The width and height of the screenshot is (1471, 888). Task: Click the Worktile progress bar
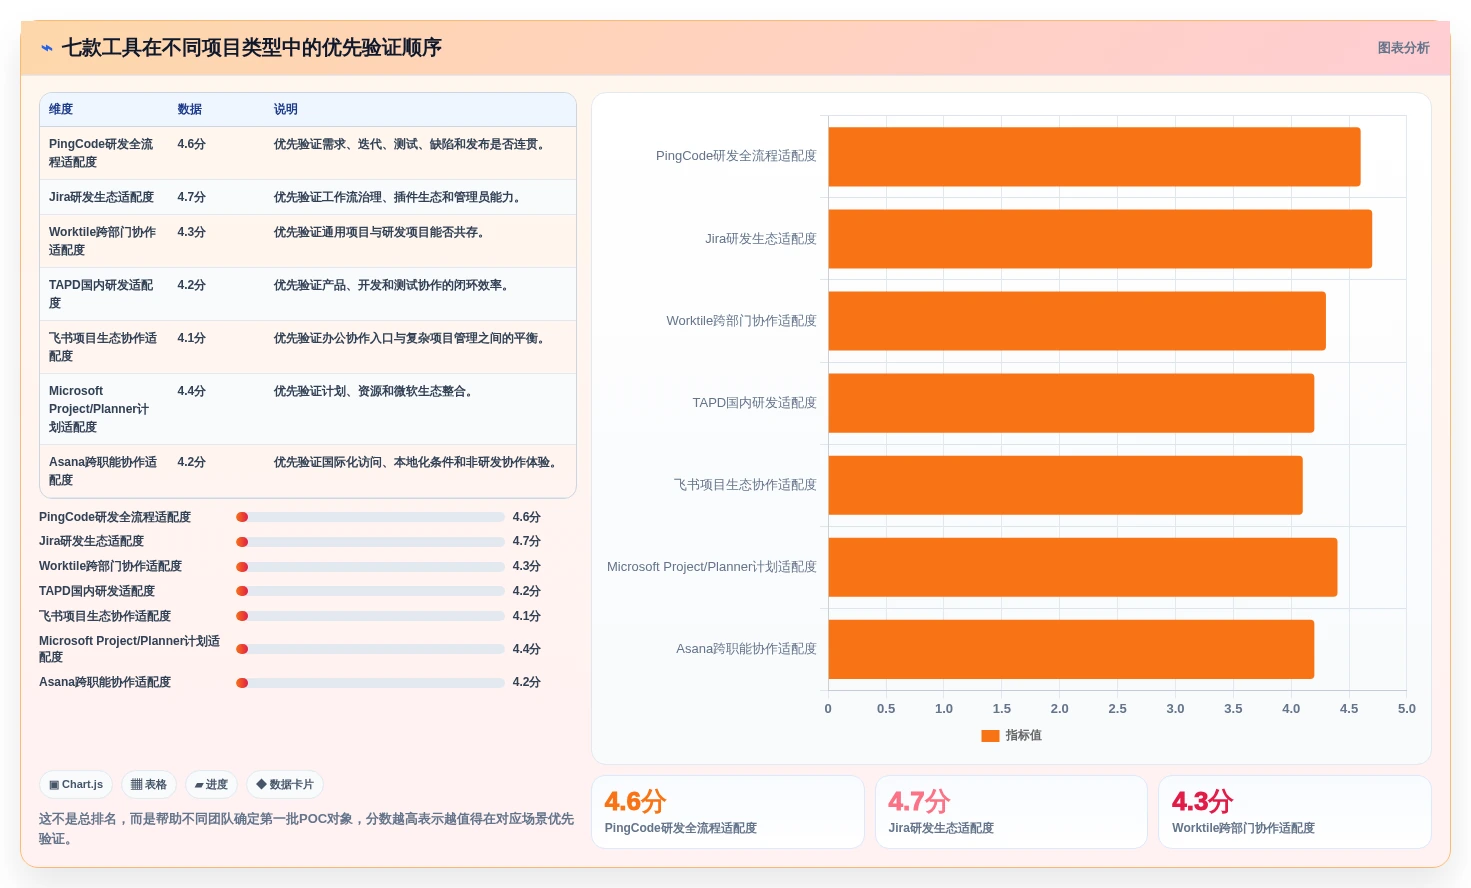(x=370, y=566)
